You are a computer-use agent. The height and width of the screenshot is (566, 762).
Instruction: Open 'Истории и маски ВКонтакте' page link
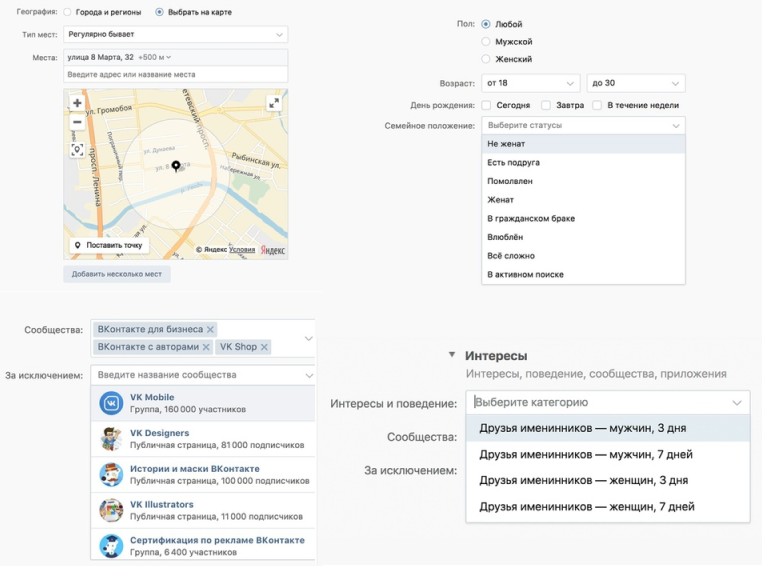(194, 469)
